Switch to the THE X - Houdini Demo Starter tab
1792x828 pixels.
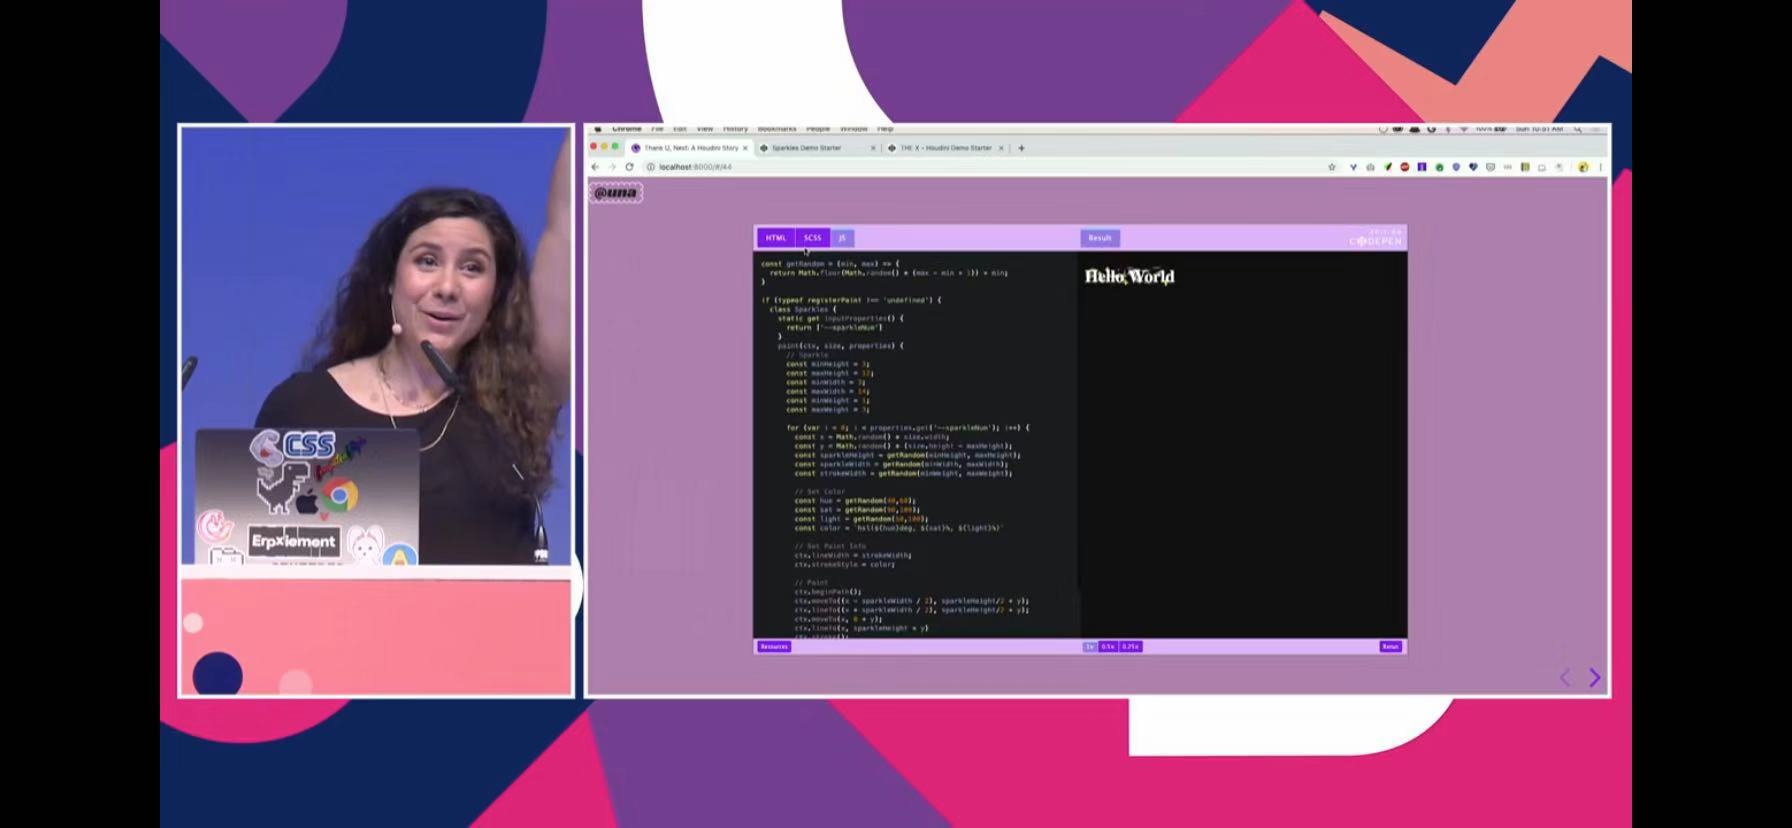coord(945,148)
